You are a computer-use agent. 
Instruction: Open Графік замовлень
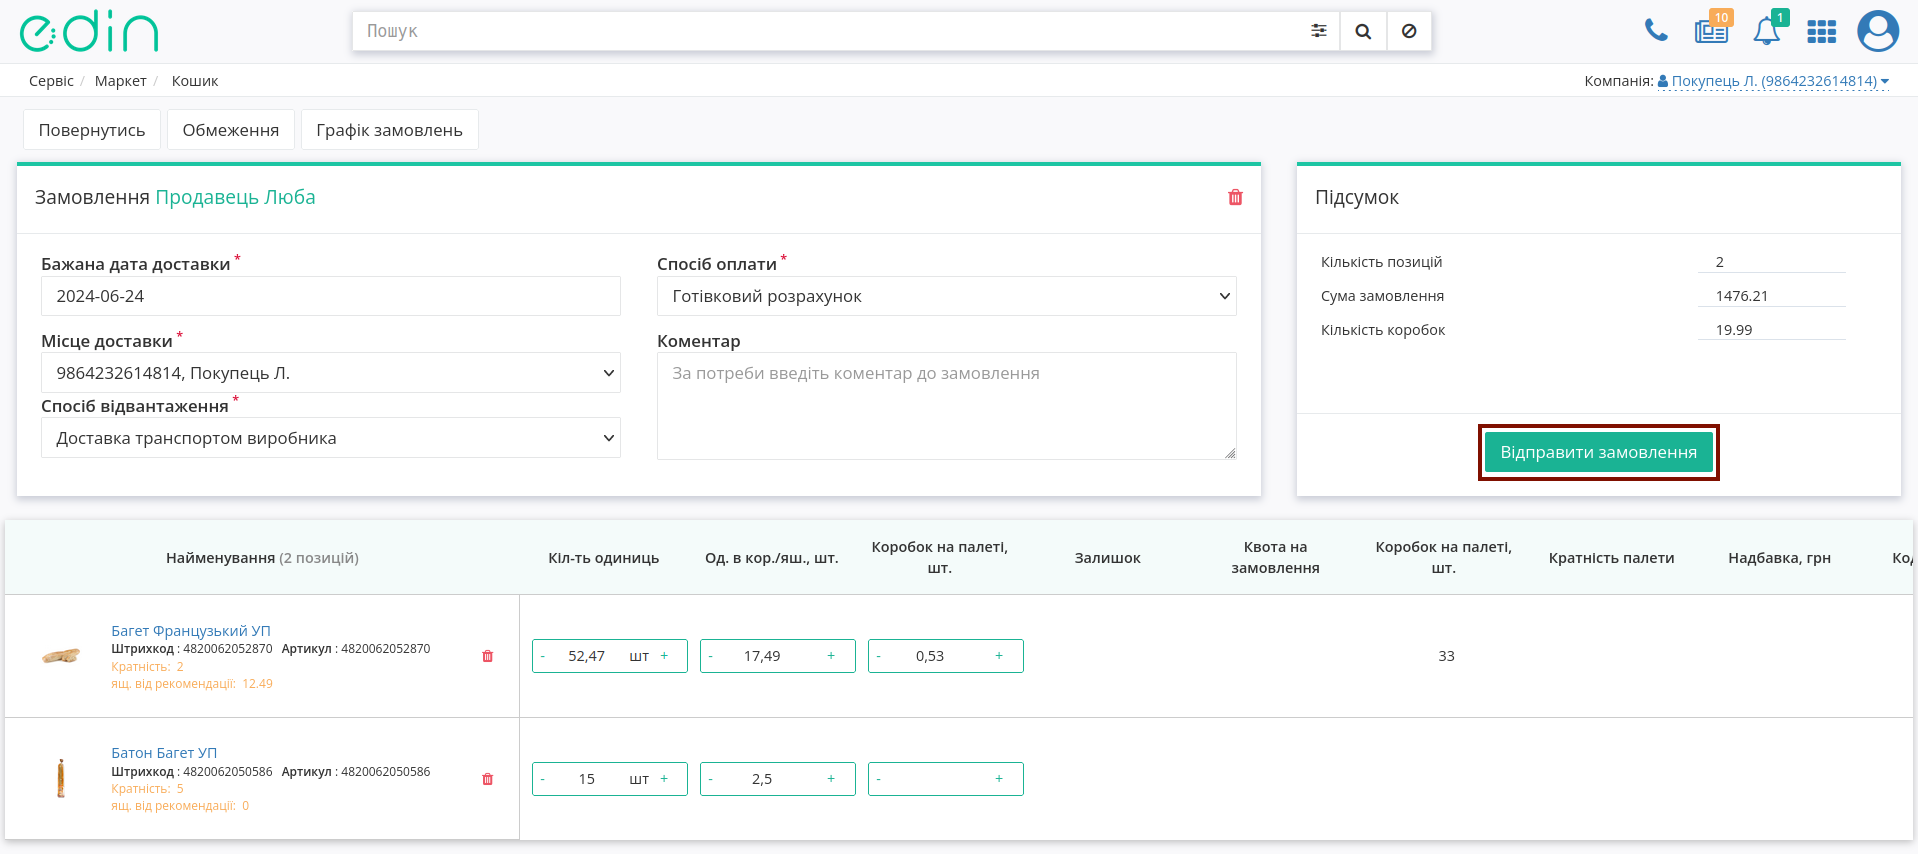coord(390,130)
